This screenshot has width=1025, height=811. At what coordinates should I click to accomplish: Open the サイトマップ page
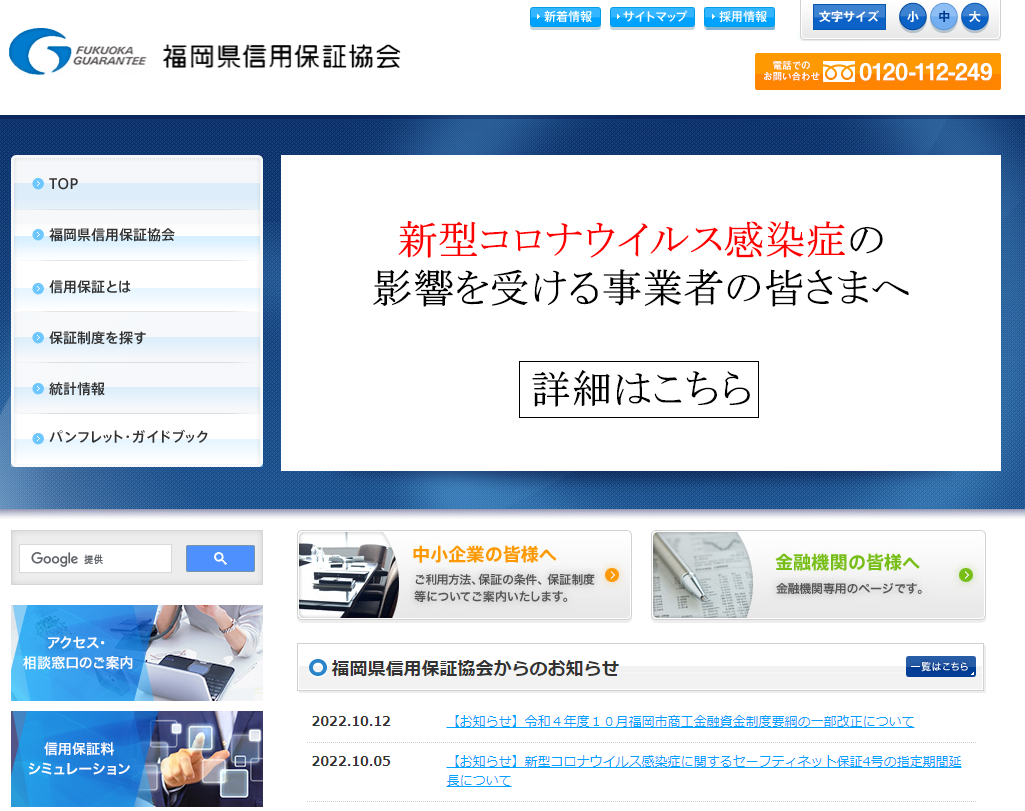tap(651, 17)
